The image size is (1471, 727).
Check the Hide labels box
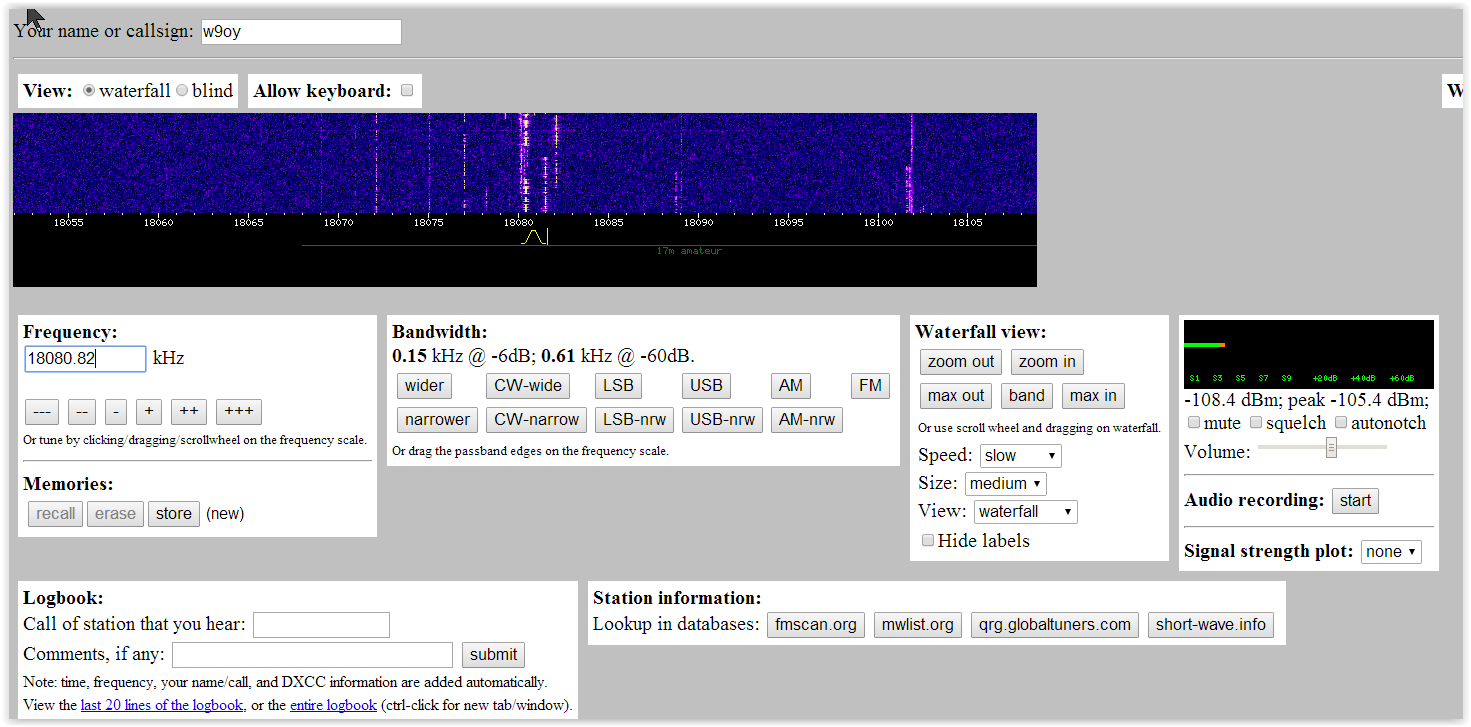(928, 541)
